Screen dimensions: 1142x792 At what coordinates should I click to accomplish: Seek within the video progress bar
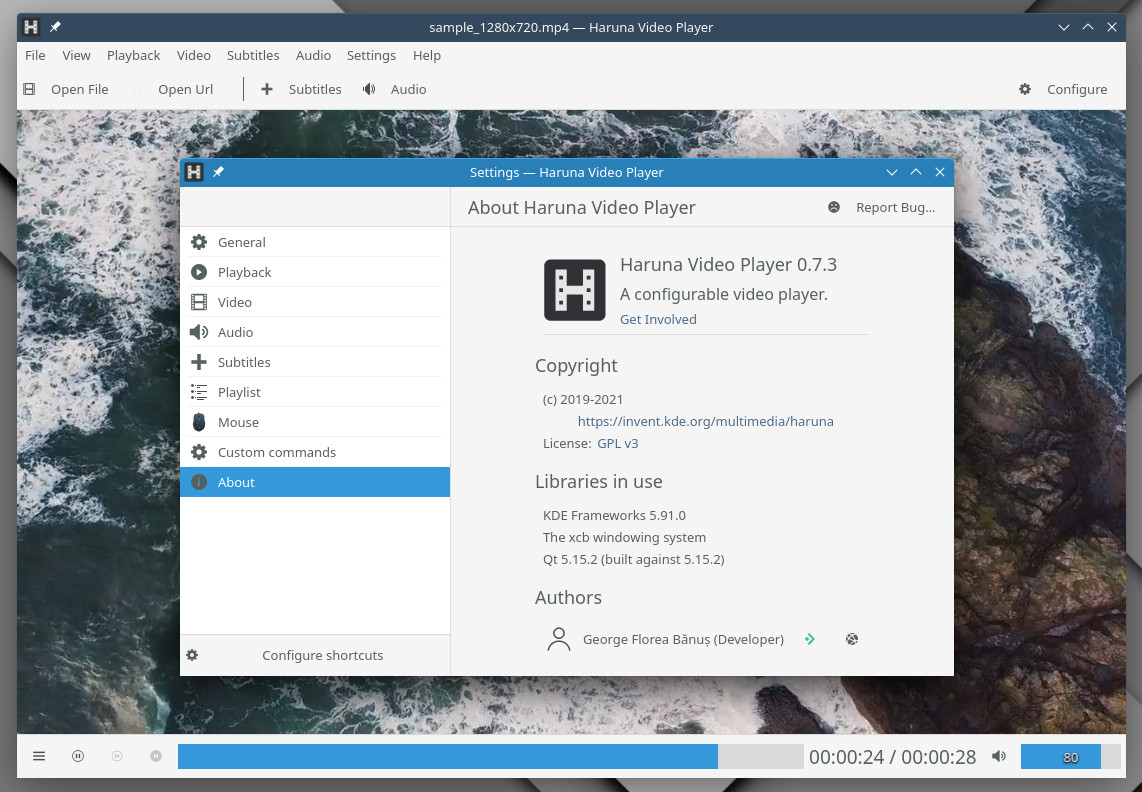(490, 756)
